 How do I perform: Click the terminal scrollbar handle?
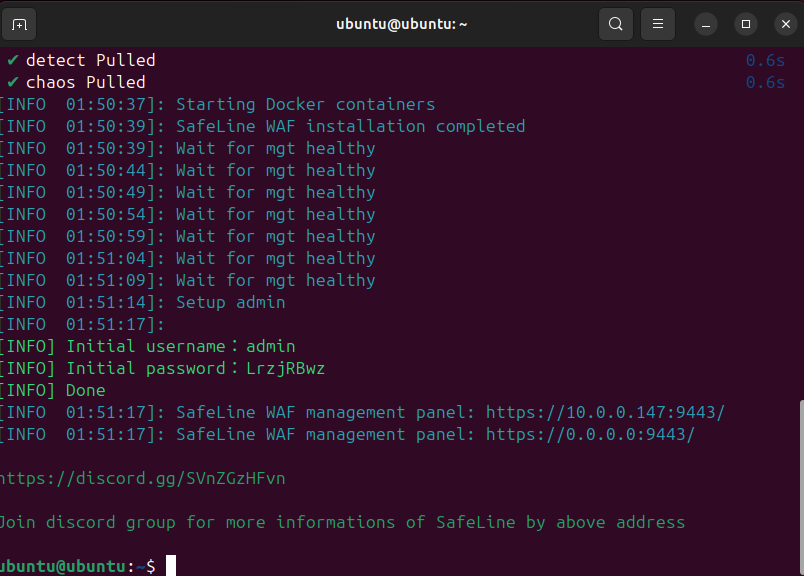pos(801,487)
